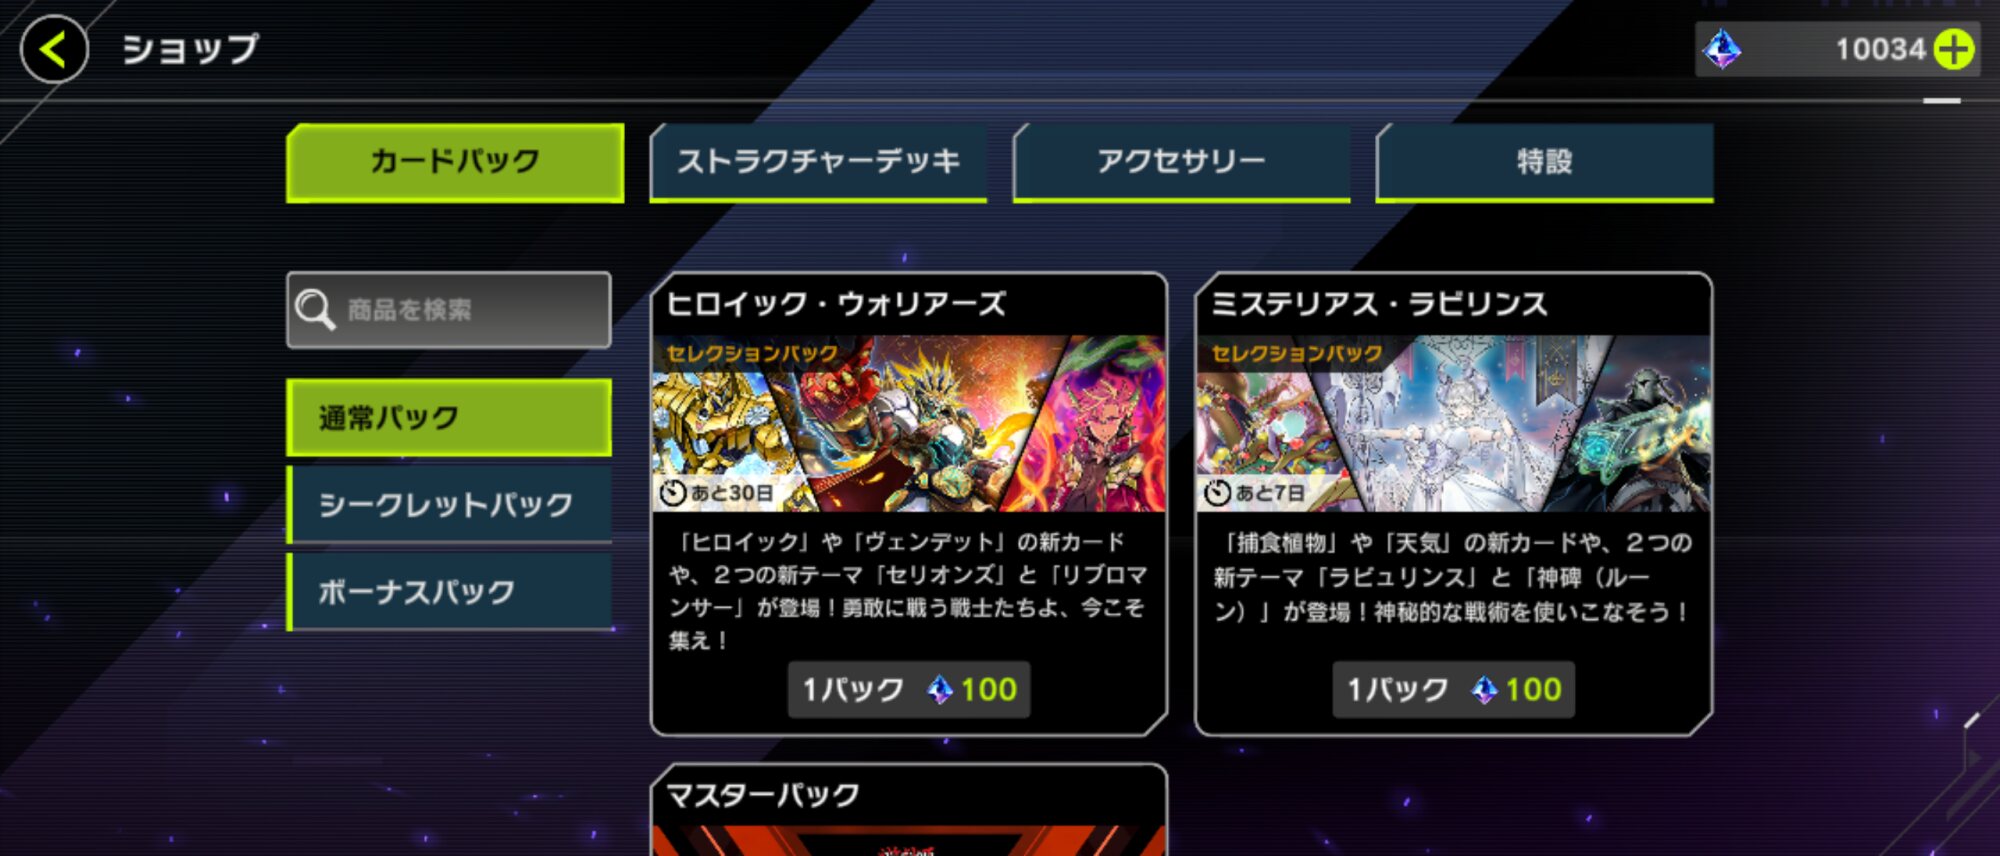Go back using the arrow icon
This screenshot has height=856, width=2000.
tap(54, 49)
